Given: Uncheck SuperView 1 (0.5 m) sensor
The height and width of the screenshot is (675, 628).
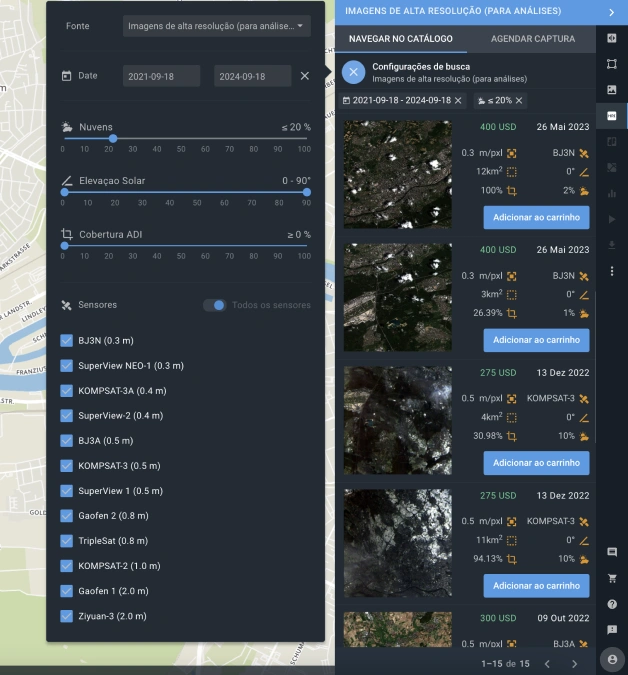Looking at the screenshot, I should (66, 491).
